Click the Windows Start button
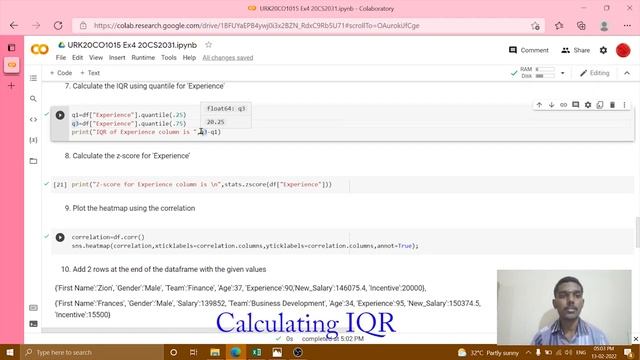 pos(10,352)
